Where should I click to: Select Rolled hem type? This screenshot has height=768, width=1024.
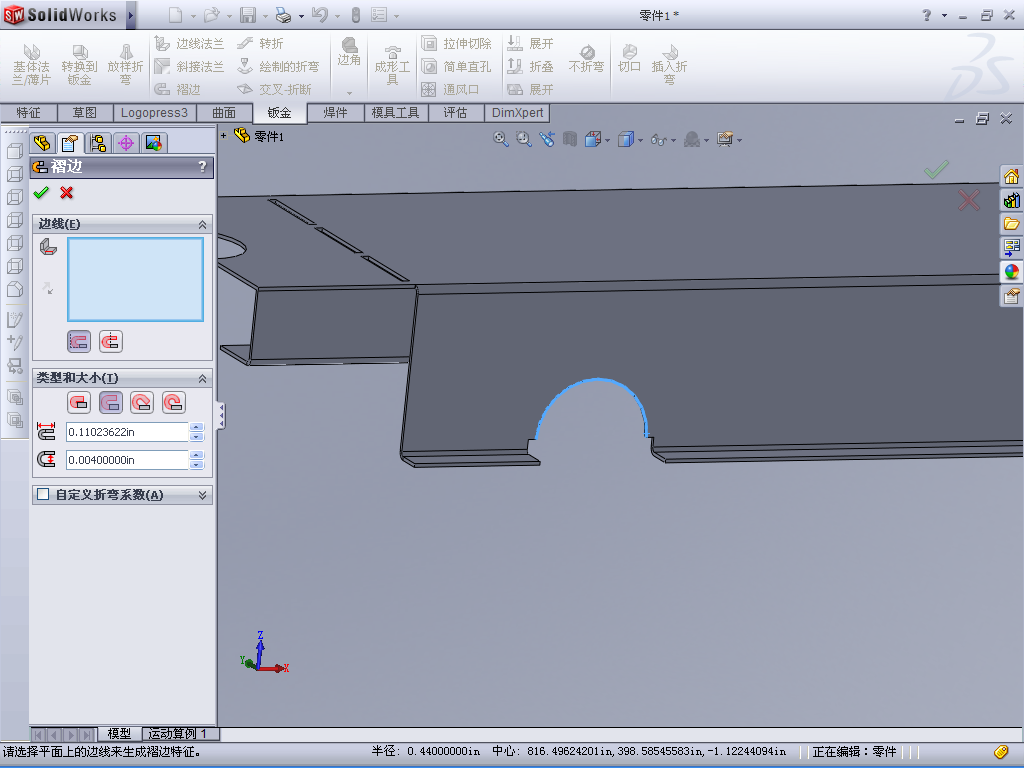(x=174, y=402)
